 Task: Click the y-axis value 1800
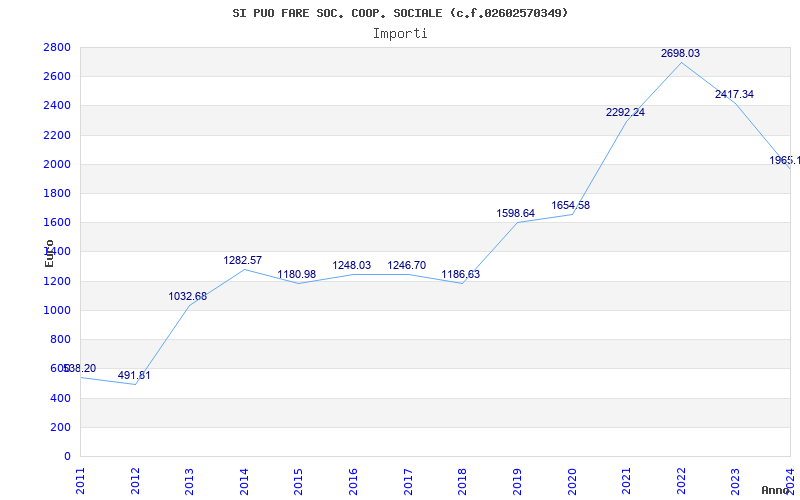coord(57,193)
